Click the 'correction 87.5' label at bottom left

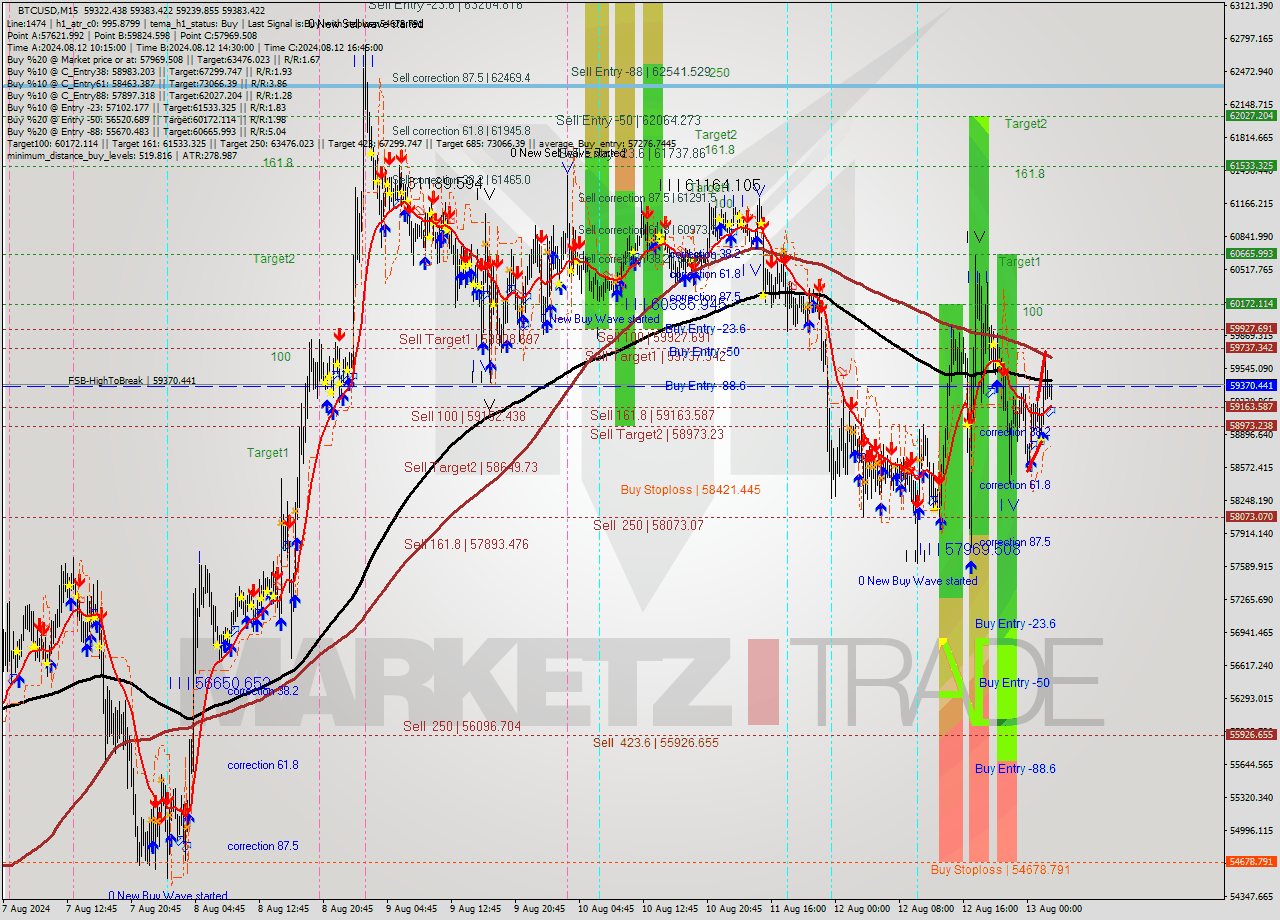point(262,846)
